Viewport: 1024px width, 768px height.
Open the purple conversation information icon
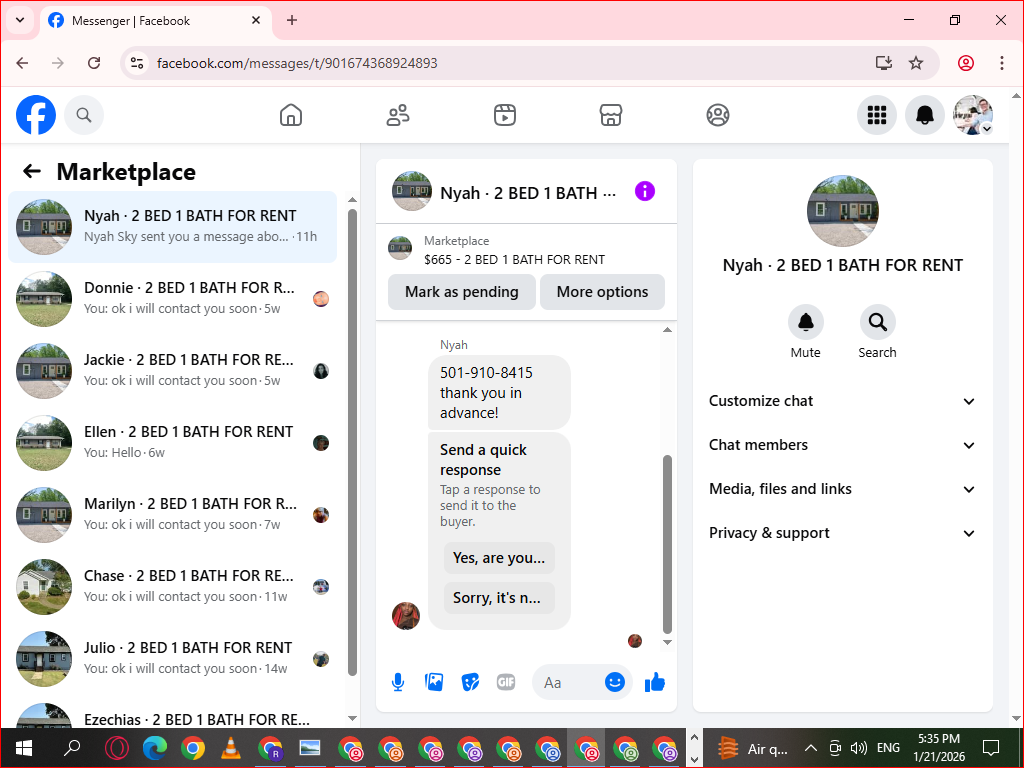[x=645, y=191]
